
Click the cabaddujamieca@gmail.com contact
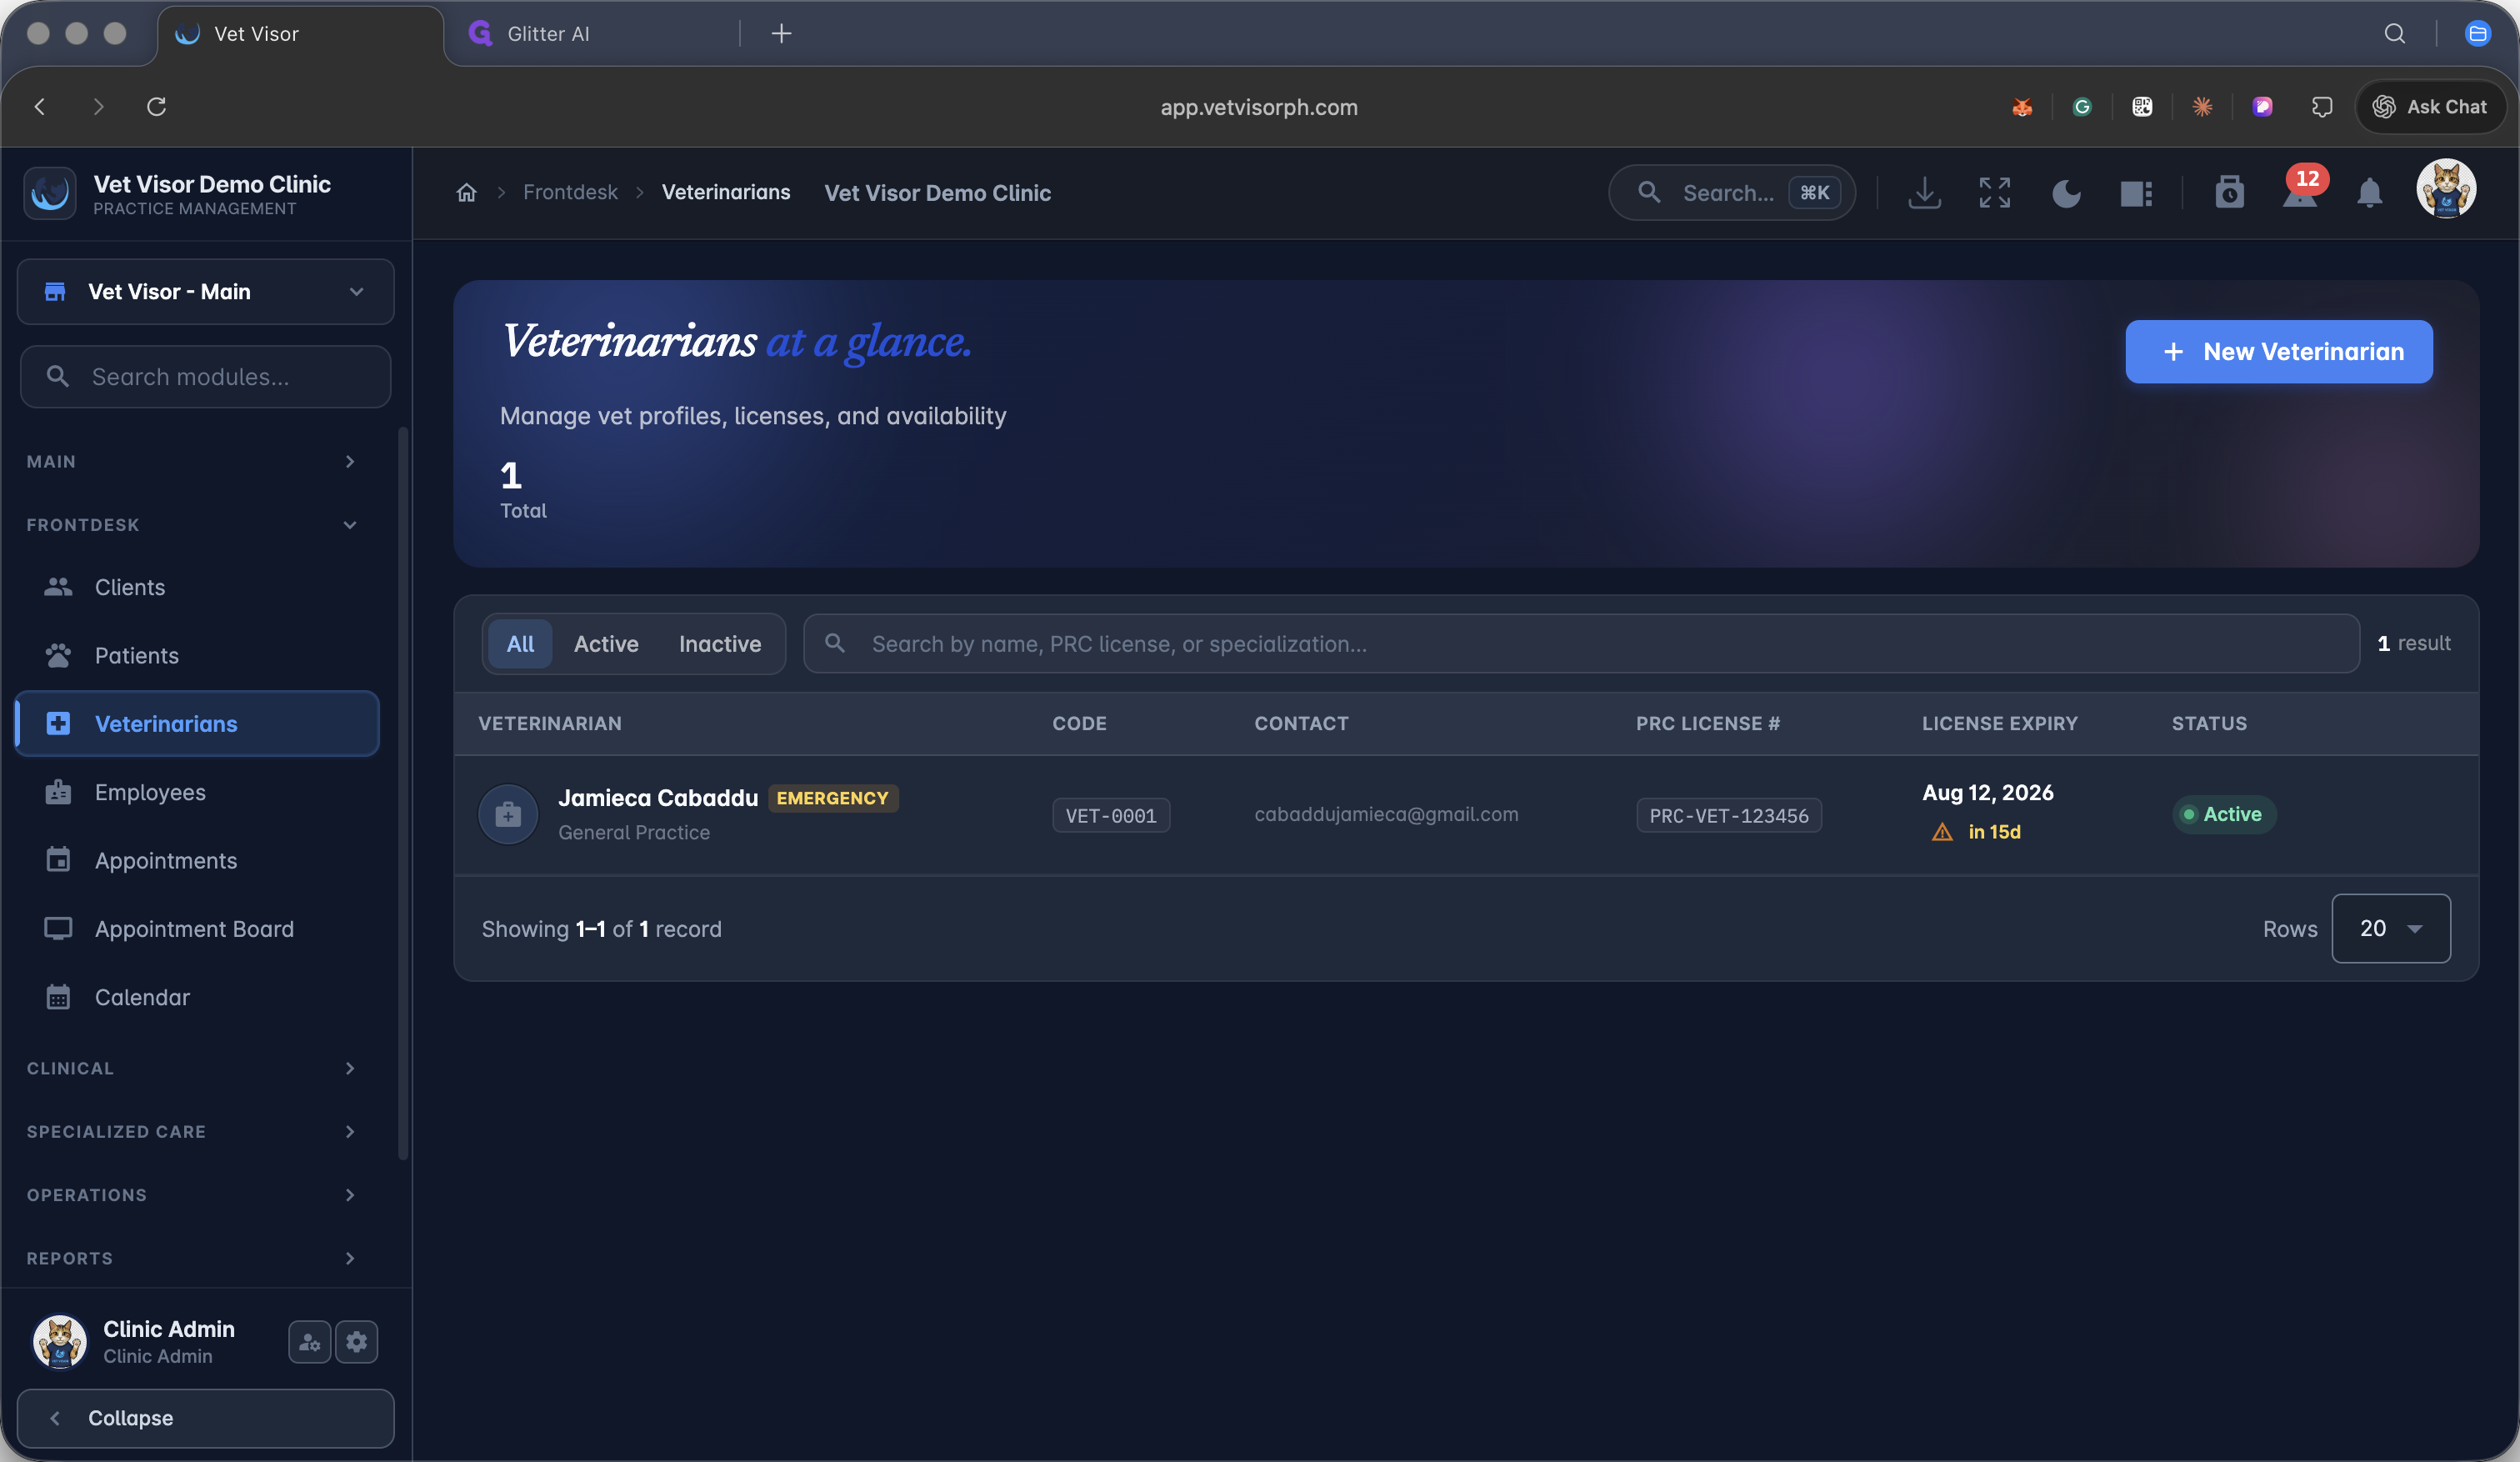coord(1386,814)
